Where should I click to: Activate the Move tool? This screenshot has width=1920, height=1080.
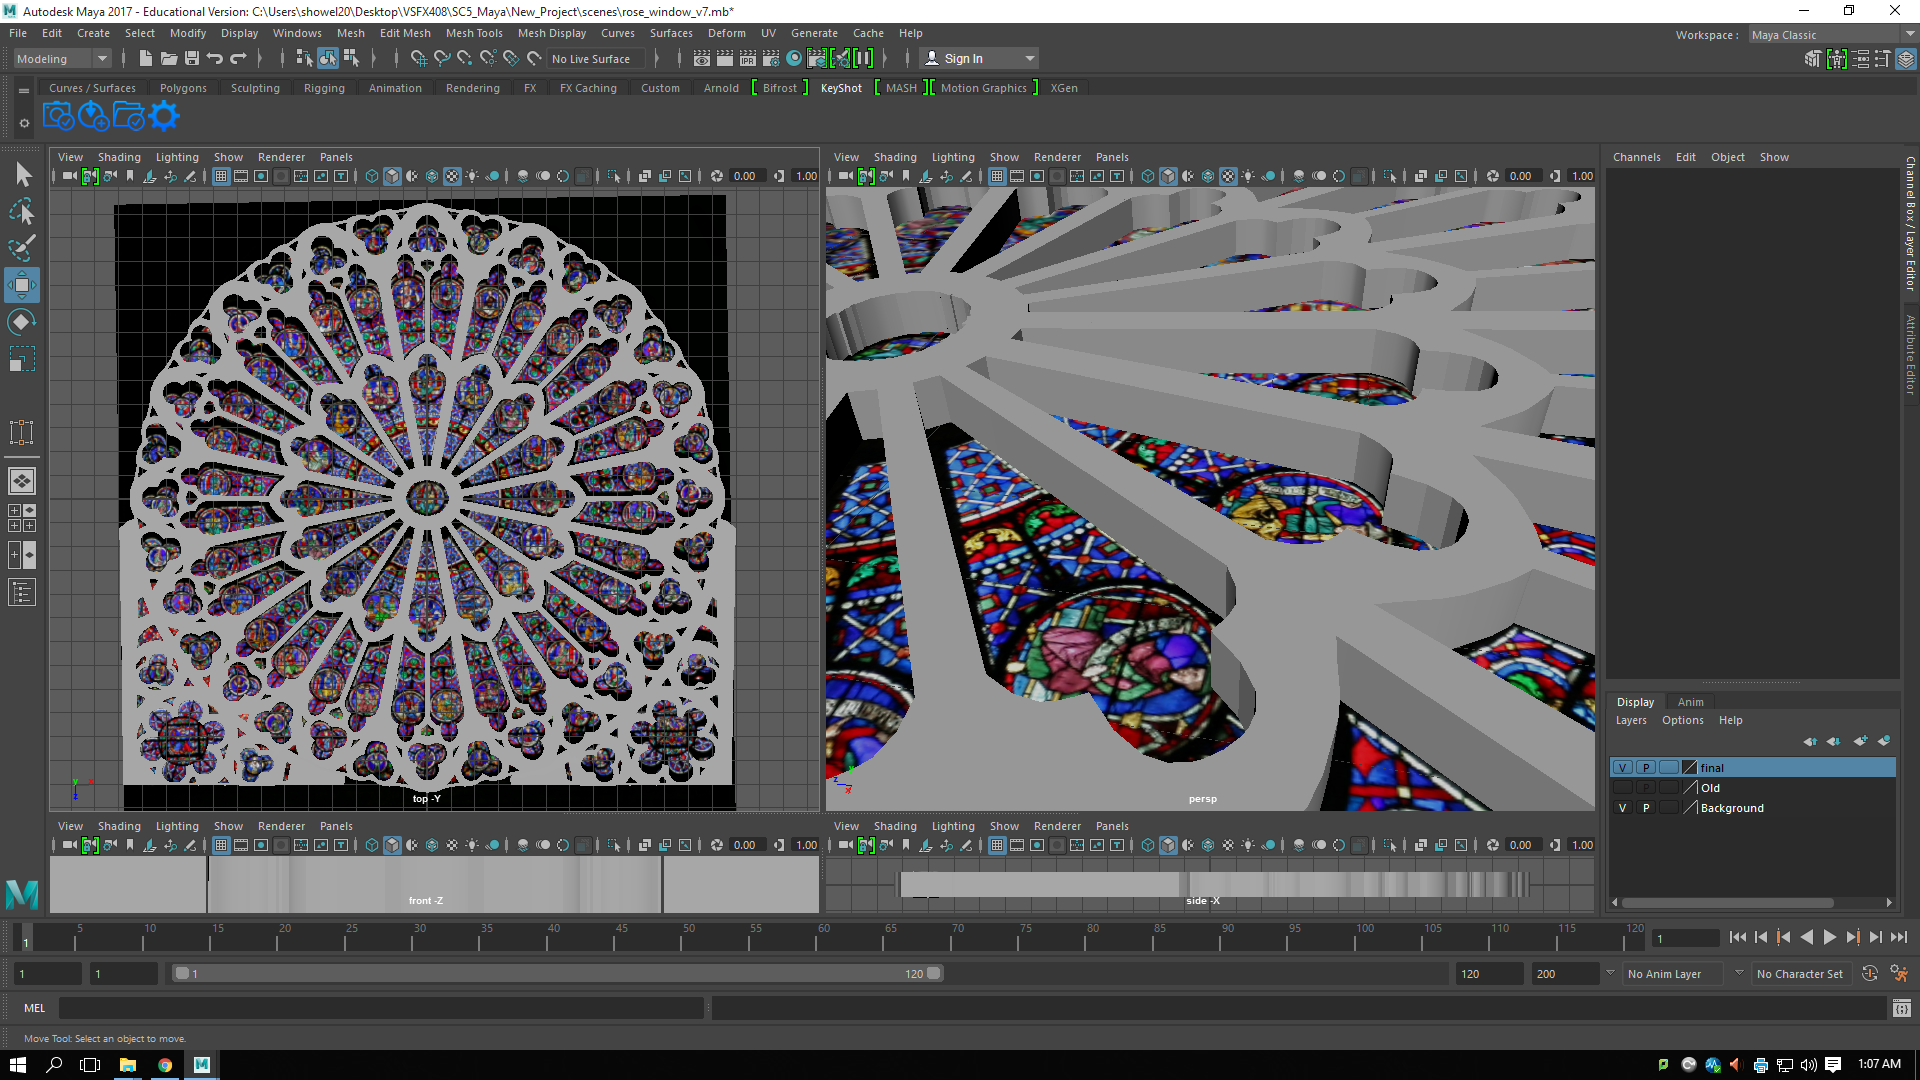pyautogui.click(x=22, y=285)
